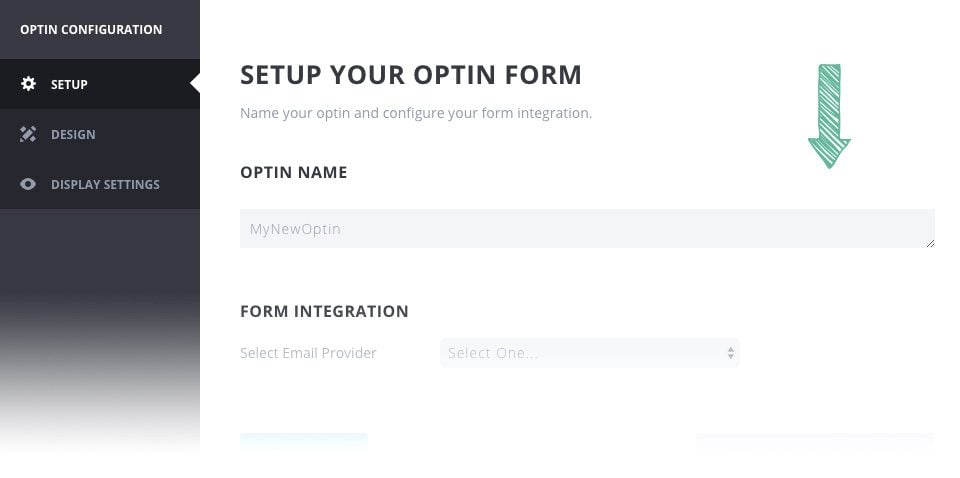
Task: Click the Optin Configuration sidebar header
Action: (x=91, y=30)
